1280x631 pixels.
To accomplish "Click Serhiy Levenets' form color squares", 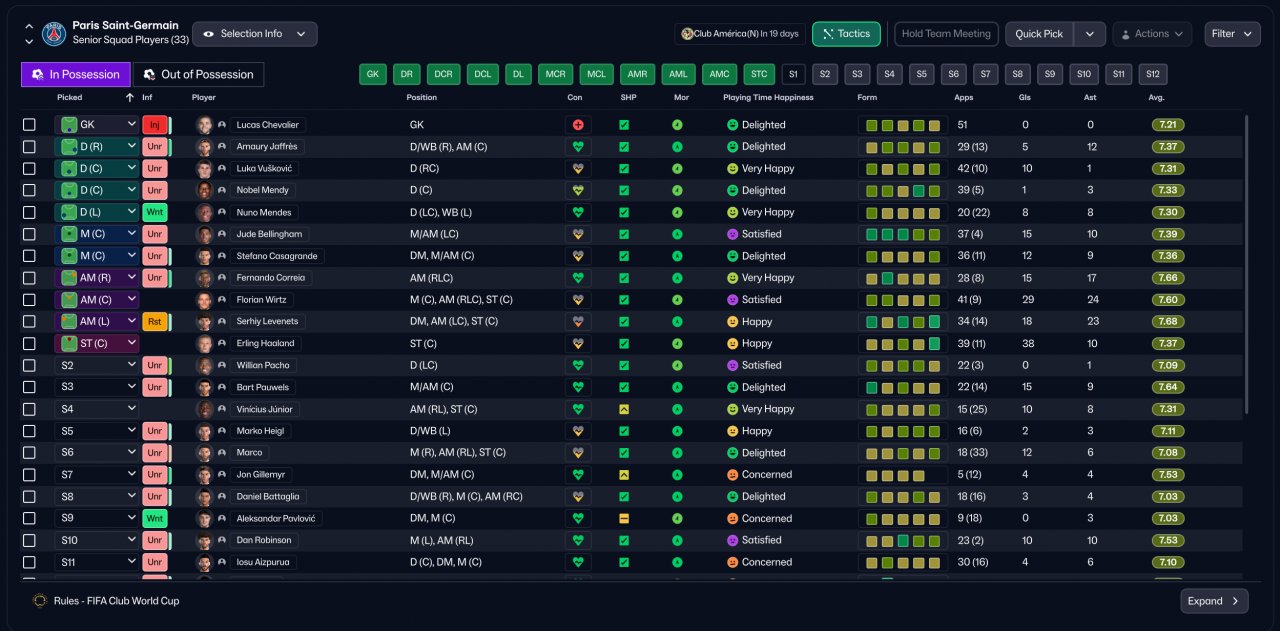I will tap(903, 322).
